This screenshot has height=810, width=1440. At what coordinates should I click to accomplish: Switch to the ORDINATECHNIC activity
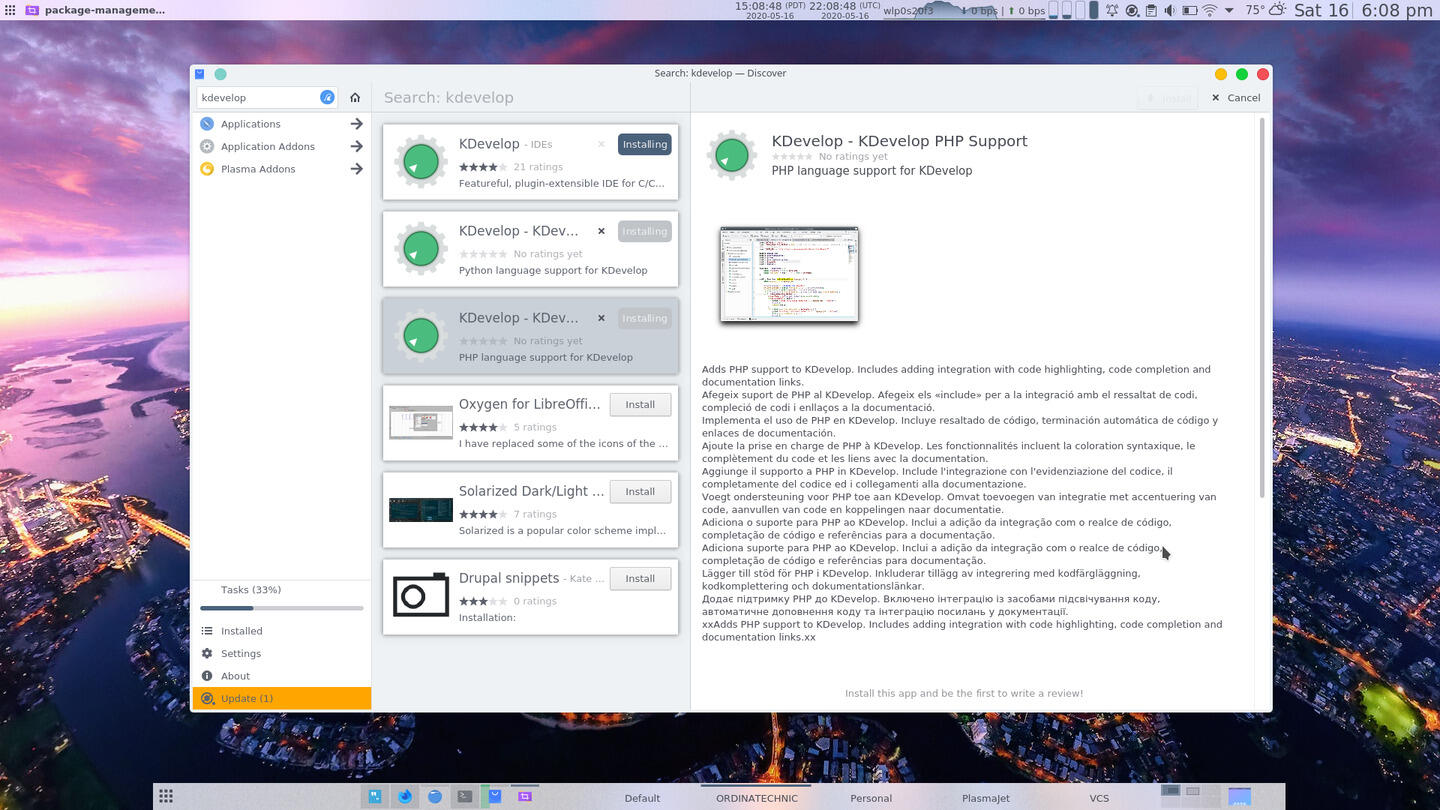point(757,798)
